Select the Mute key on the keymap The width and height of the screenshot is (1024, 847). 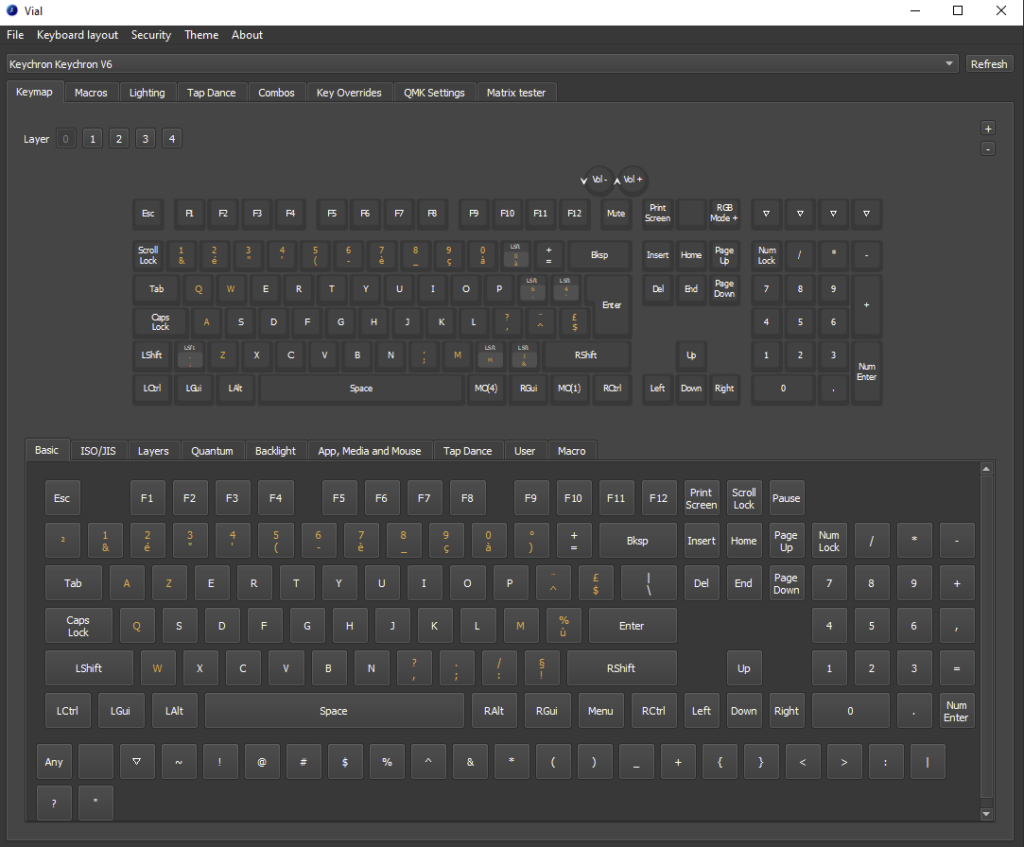tap(616, 214)
